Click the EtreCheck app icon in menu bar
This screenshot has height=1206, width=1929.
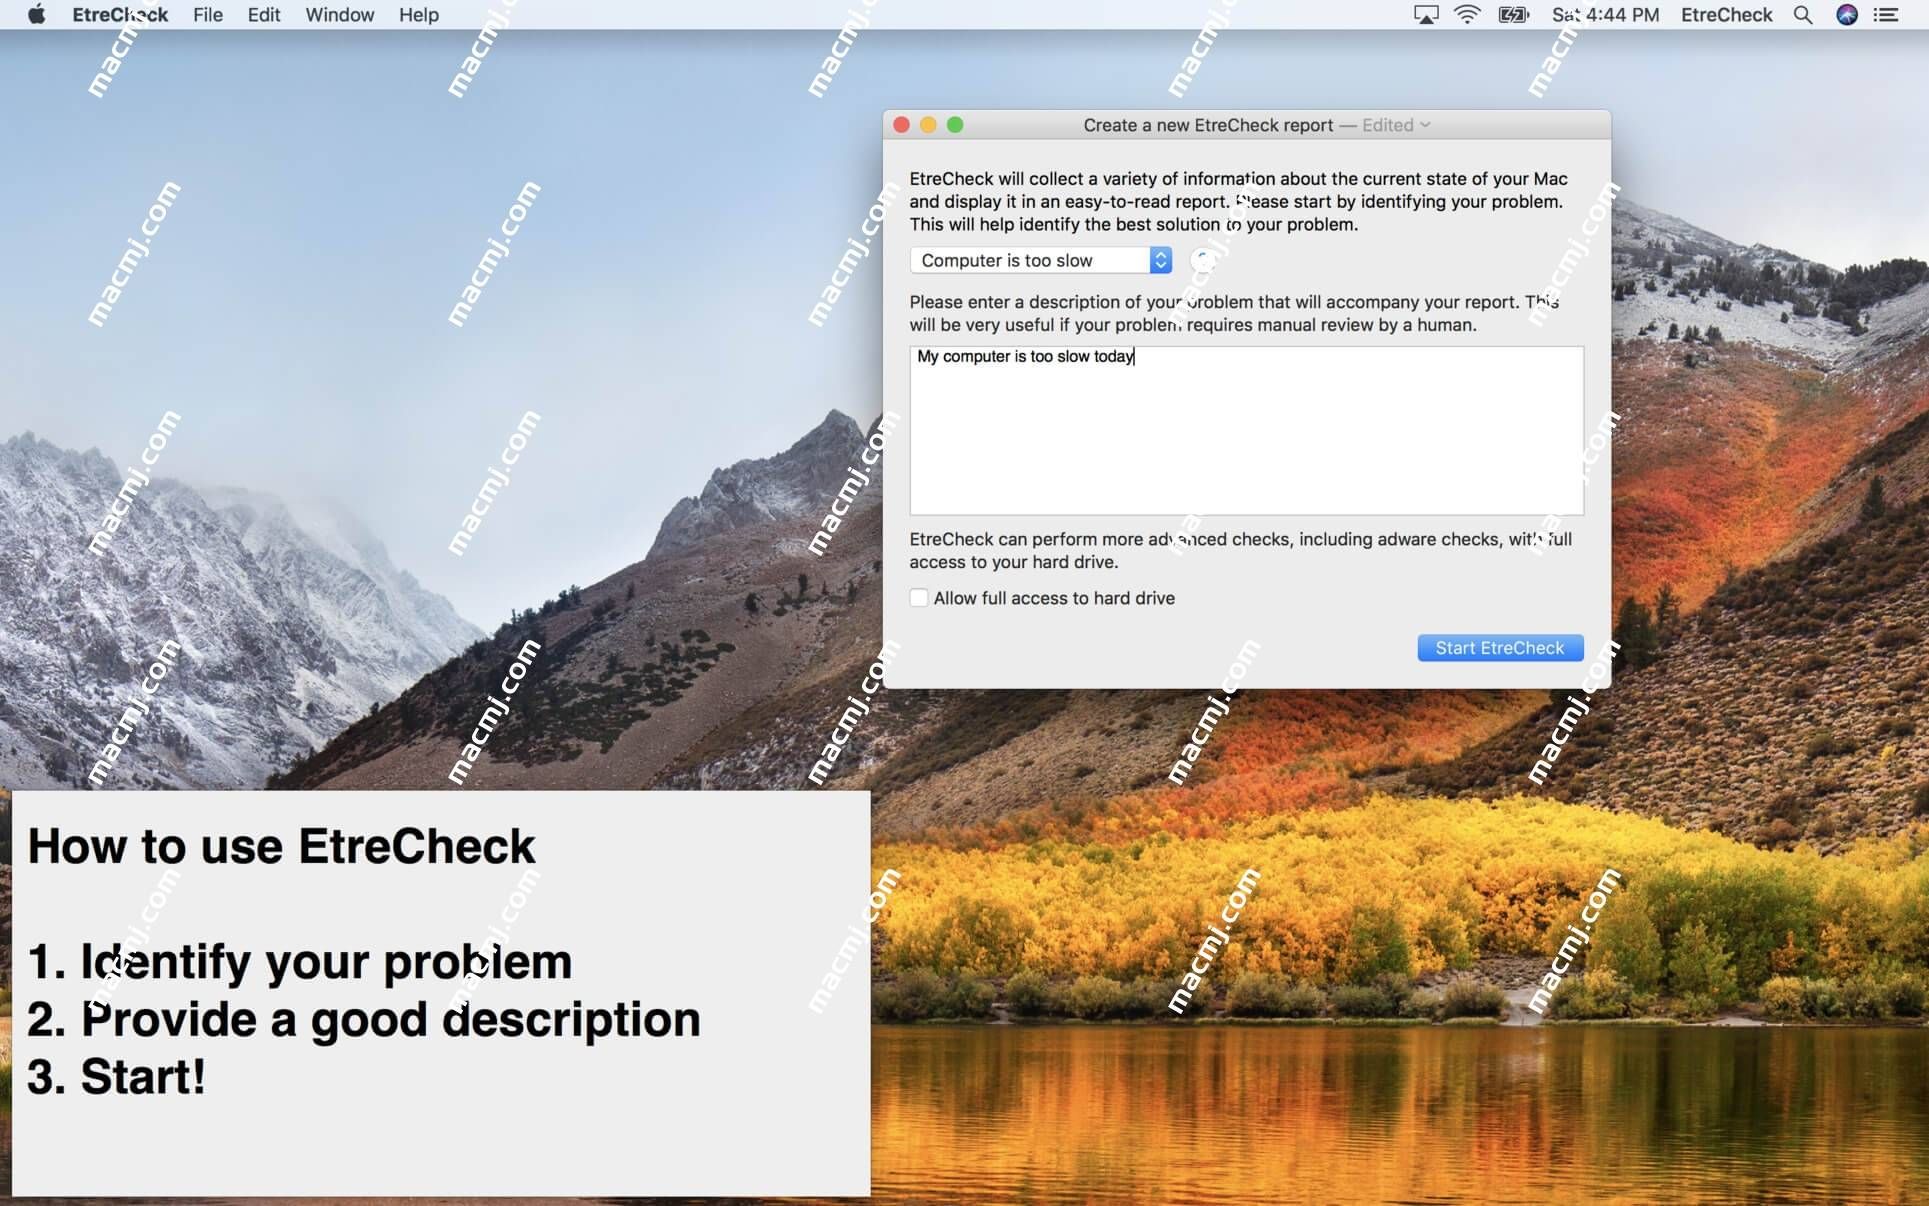[1728, 15]
